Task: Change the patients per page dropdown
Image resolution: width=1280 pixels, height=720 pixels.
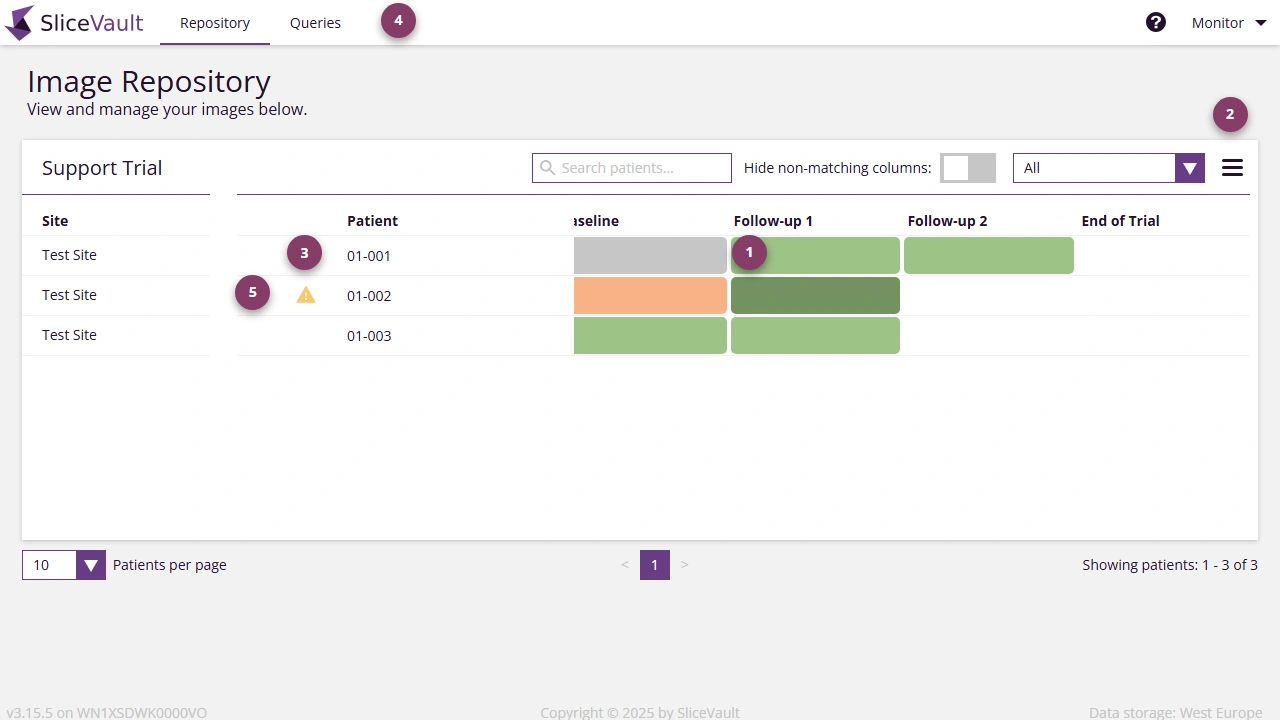Action: pyautogui.click(x=63, y=564)
